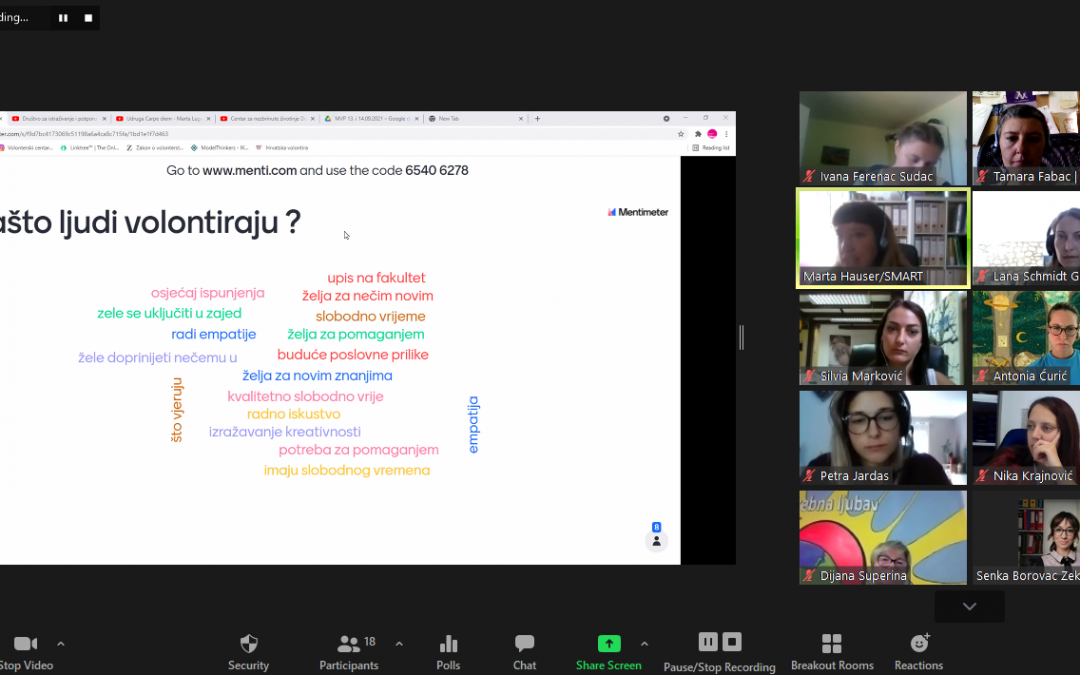Open the Chrome three-dot menu
The height and width of the screenshot is (675, 1080).
(x=726, y=134)
